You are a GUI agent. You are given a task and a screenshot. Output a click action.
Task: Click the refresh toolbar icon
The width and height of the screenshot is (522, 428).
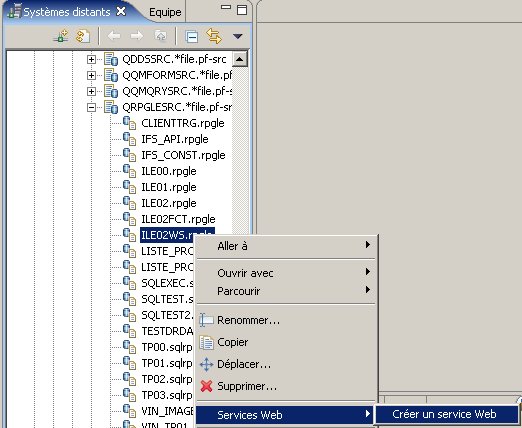tap(83, 36)
